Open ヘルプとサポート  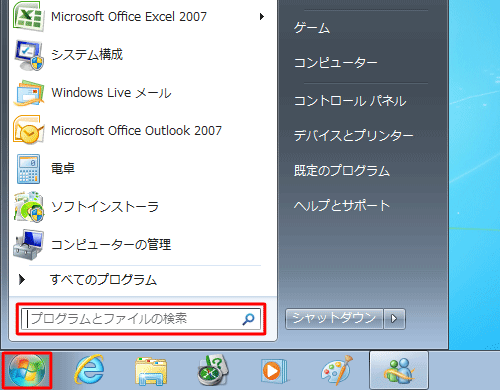(342, 205)
